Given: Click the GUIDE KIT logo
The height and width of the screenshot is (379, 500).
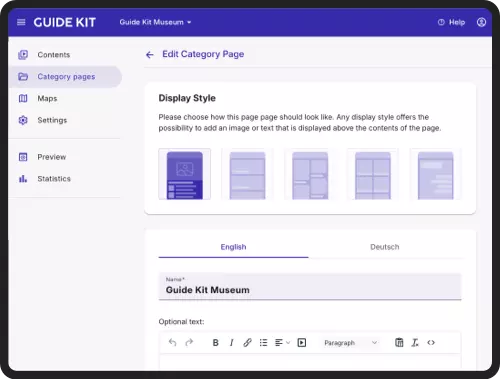Looking at the screenshot, I should [65, 22].
